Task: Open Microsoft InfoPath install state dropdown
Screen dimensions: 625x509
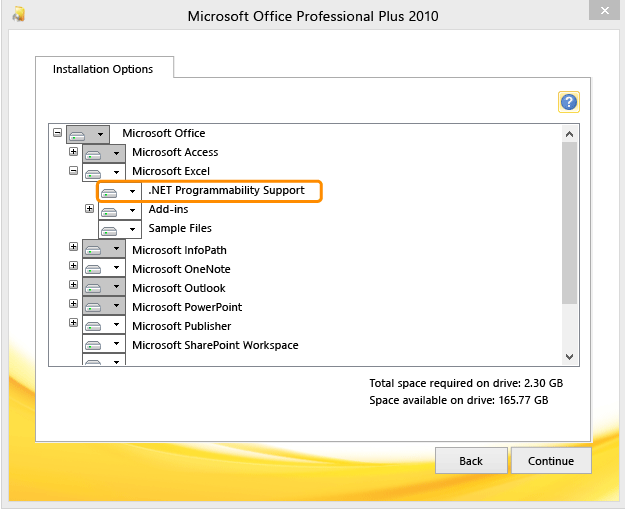Action: pos(104,249)
